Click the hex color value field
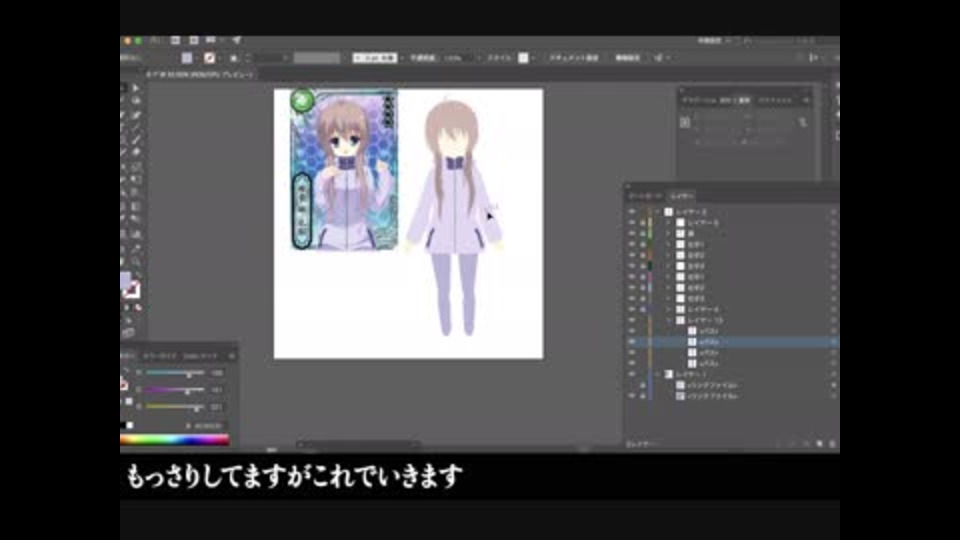 (x=208, y=426)
